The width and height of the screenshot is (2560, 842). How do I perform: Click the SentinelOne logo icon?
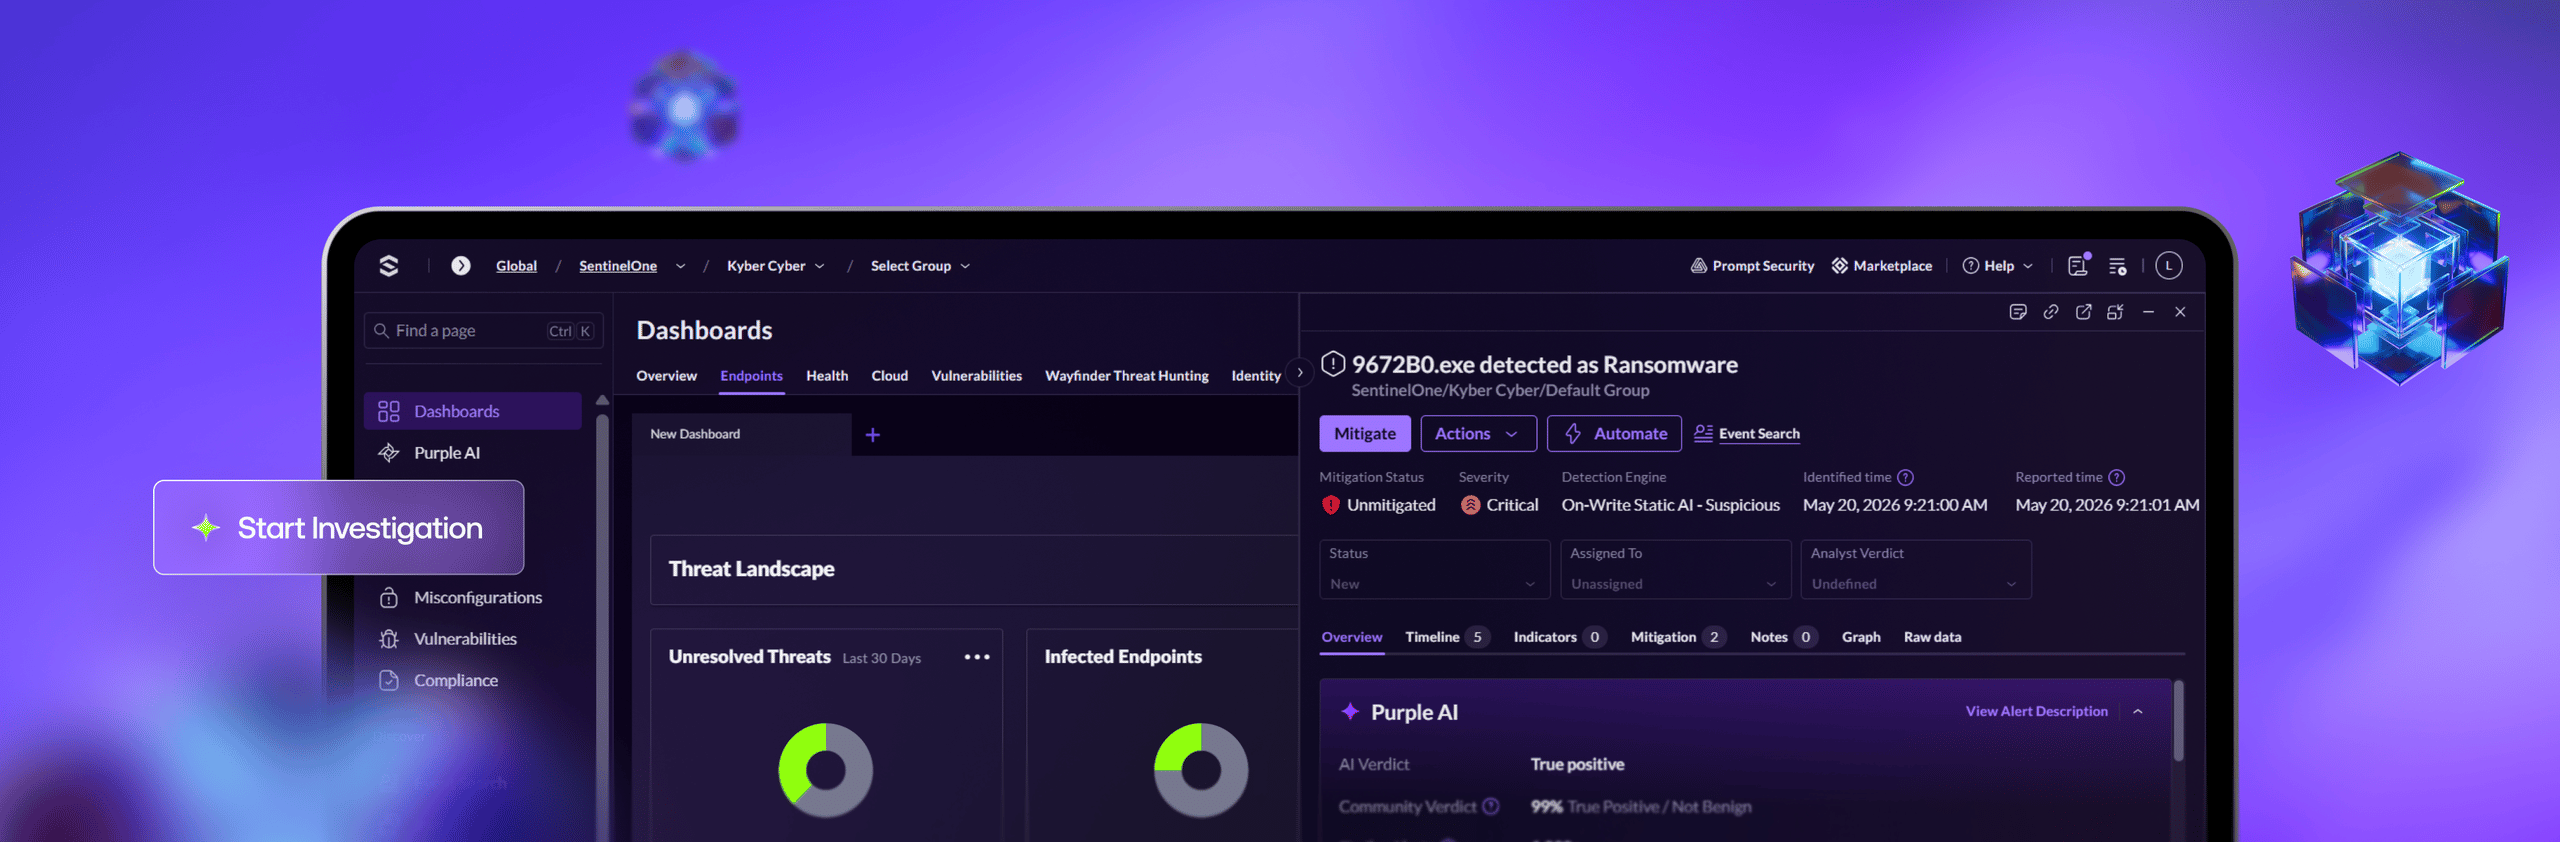389,265
